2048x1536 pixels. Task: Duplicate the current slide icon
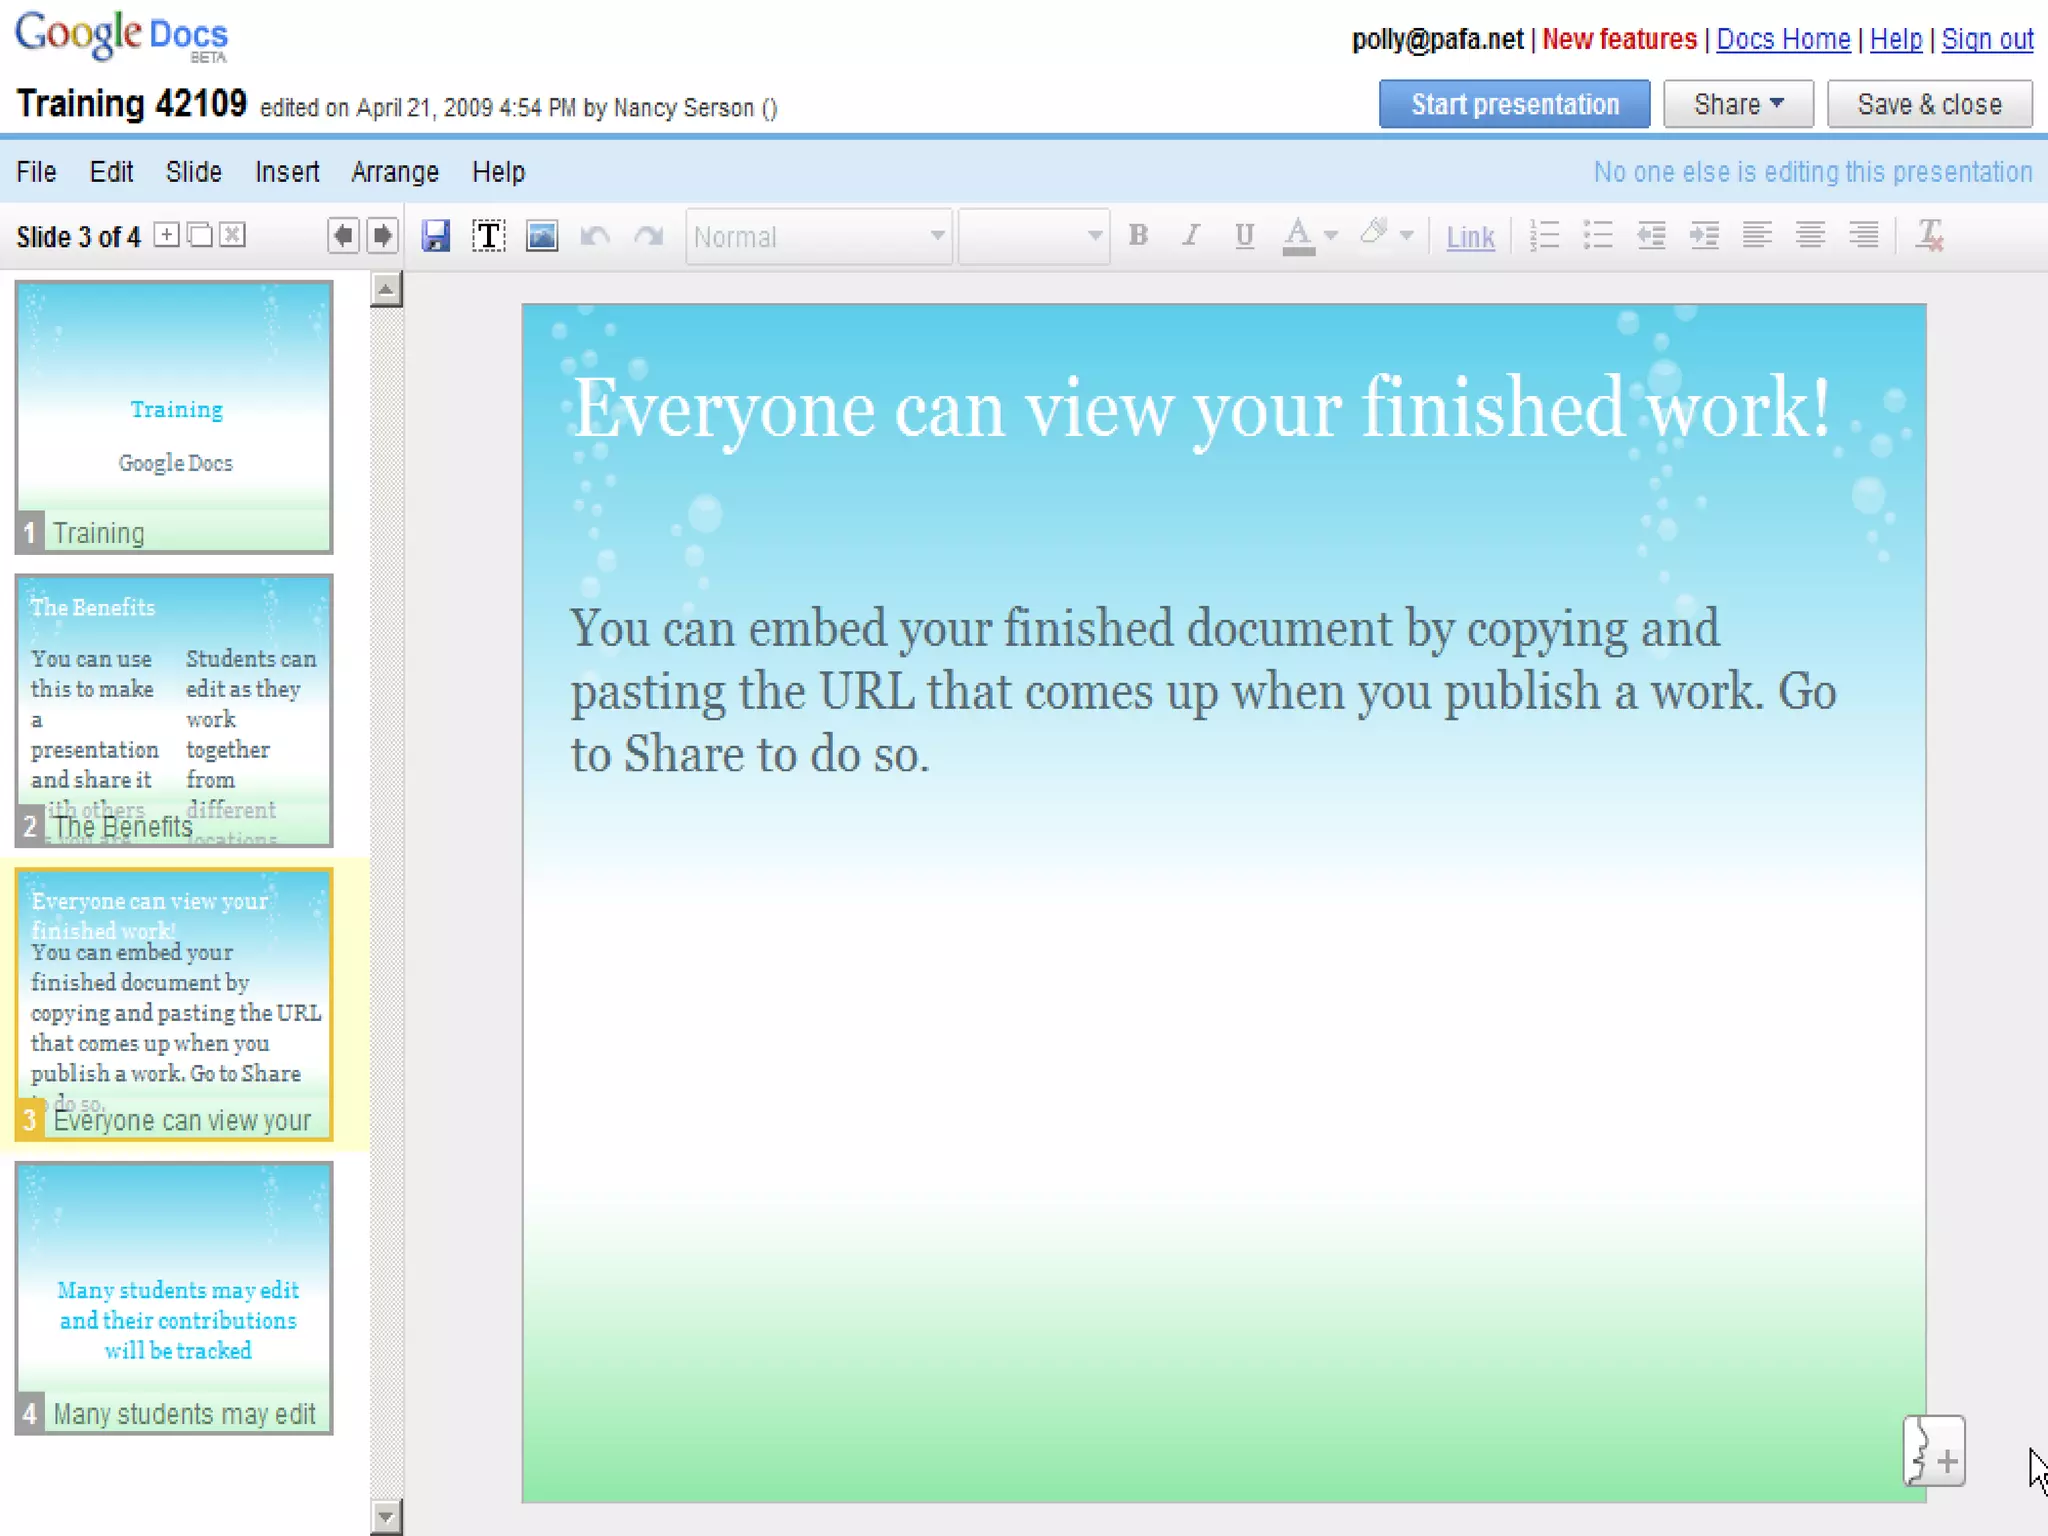pyautogui.click(x=200, y=235)
